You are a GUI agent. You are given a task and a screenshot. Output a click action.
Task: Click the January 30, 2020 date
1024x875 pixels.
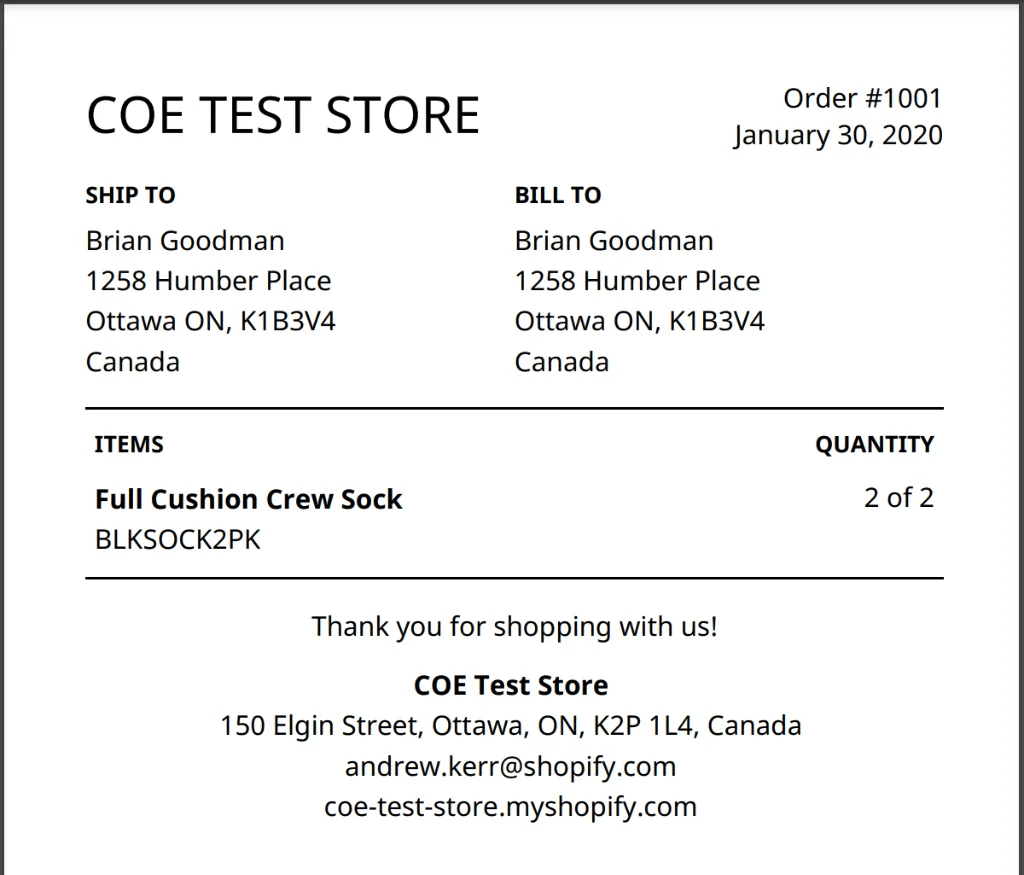837,135
